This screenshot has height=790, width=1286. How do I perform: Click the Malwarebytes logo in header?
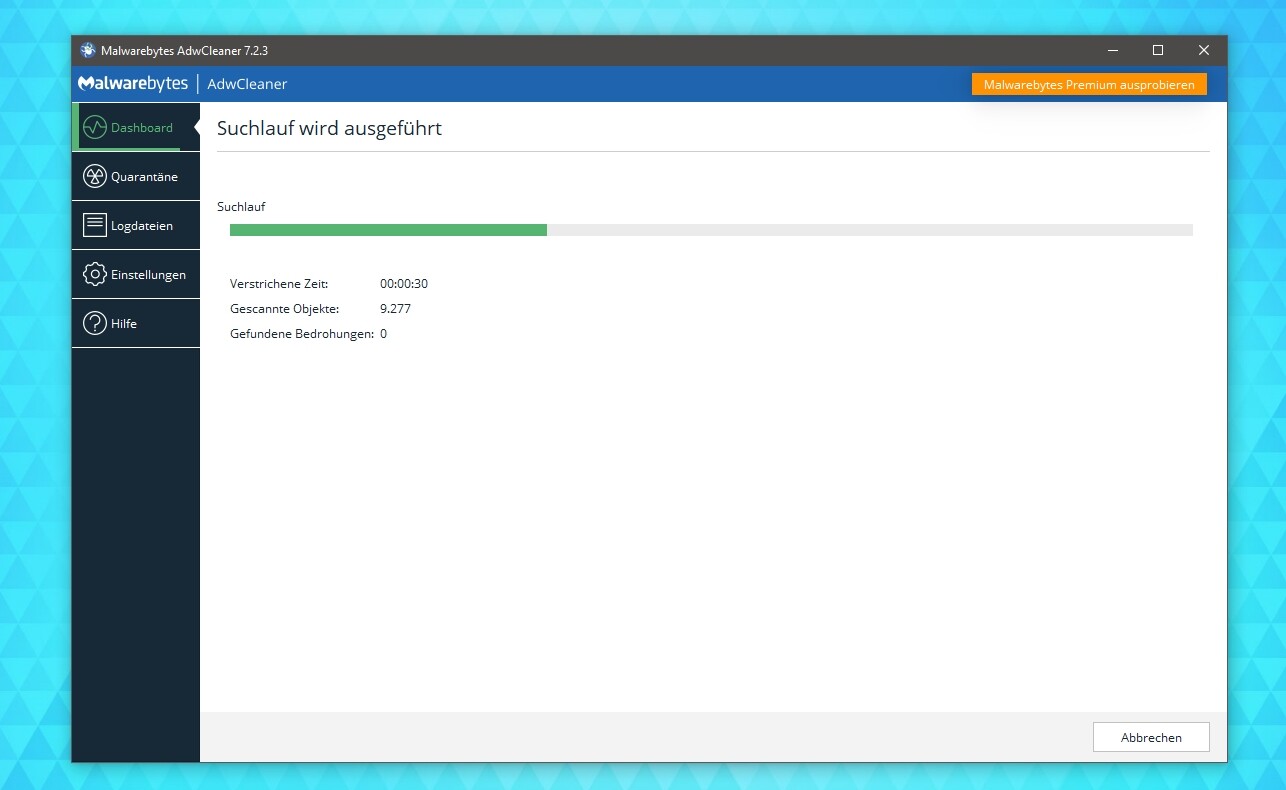[x=133, y=84]
